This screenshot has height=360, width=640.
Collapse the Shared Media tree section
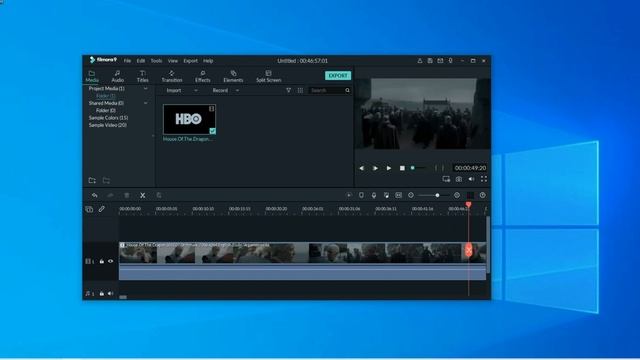(x=145, y=103)
